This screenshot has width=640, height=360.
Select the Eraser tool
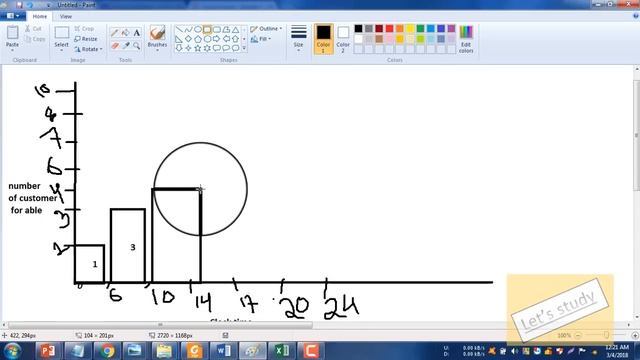115,46
